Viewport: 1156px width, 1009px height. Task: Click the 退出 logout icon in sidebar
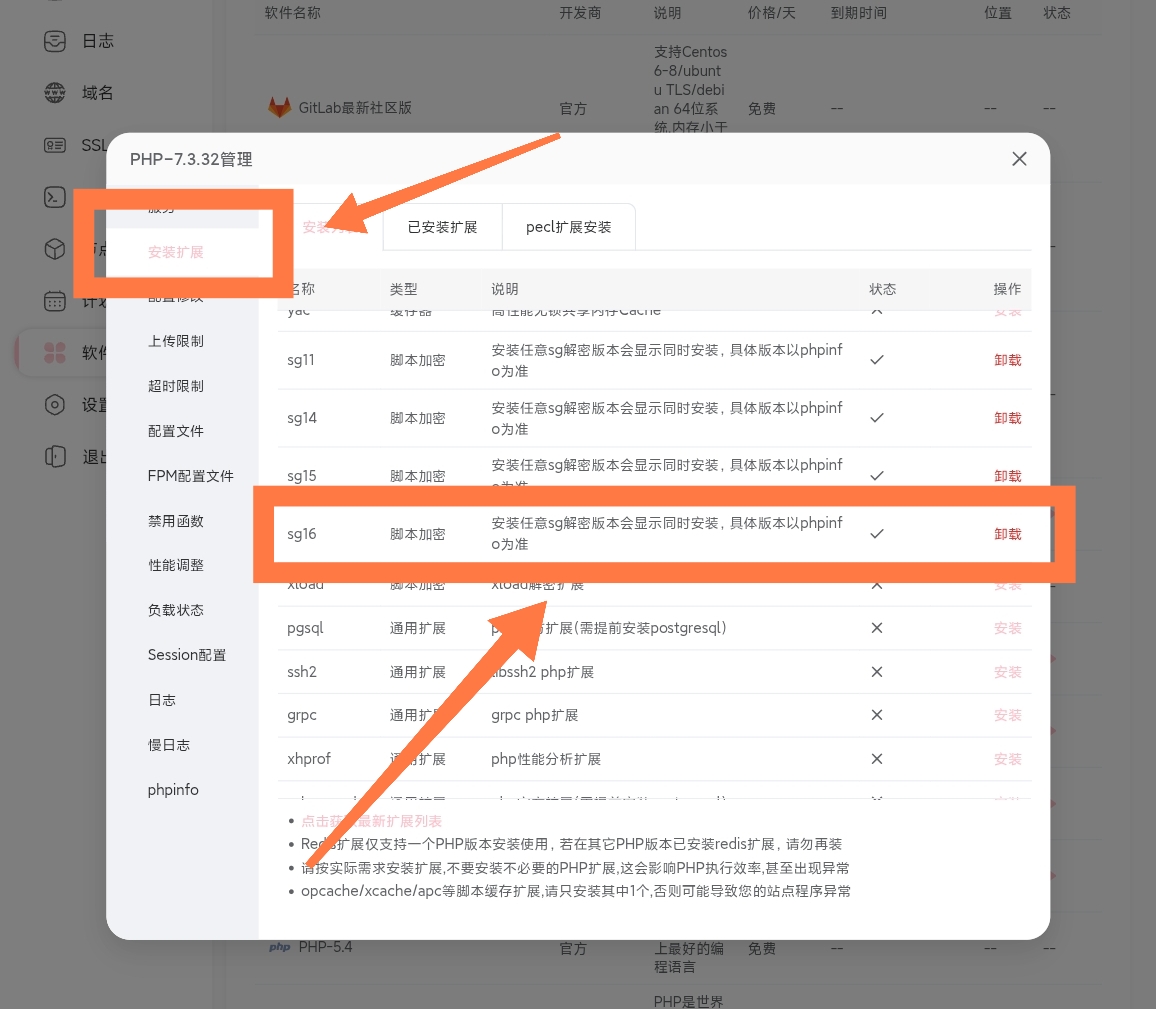coord(55,457)
